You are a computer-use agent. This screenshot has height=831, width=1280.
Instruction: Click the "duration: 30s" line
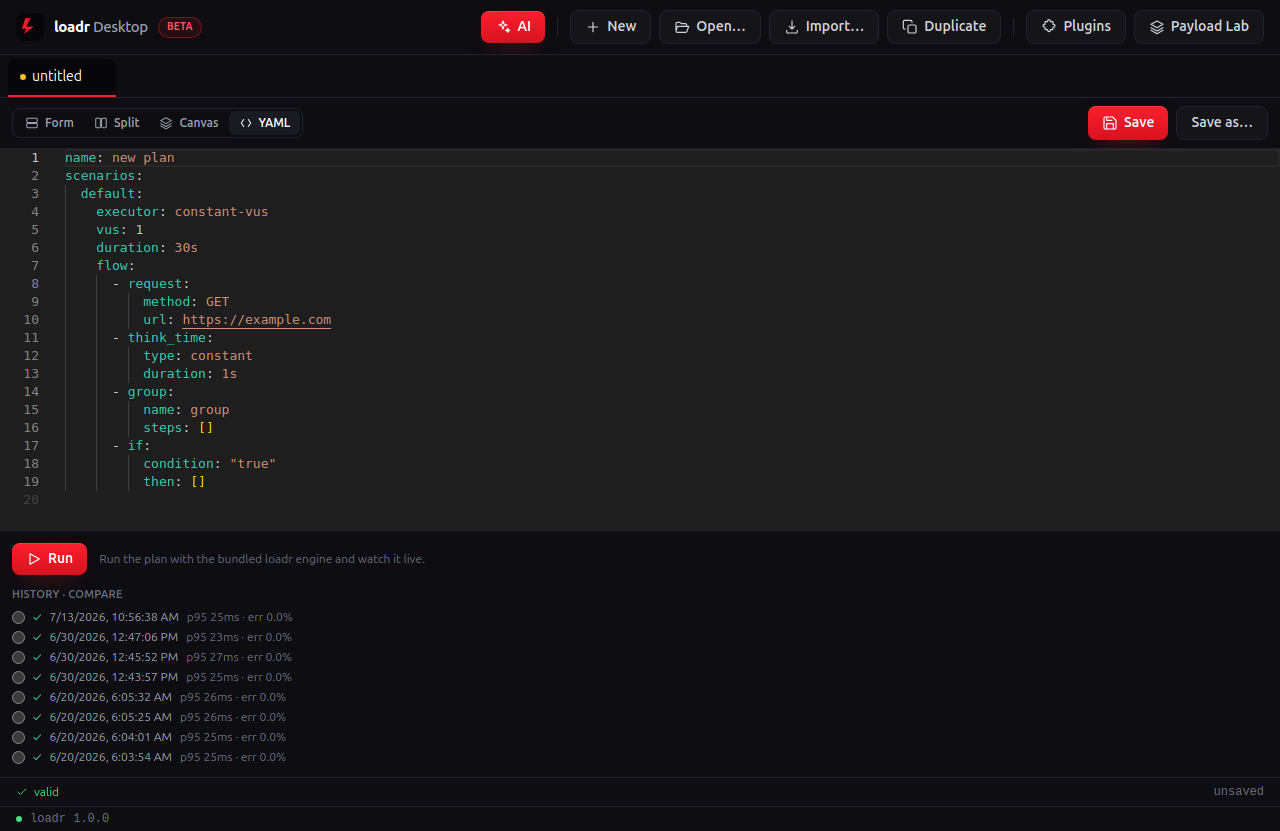tap(147, 248)
